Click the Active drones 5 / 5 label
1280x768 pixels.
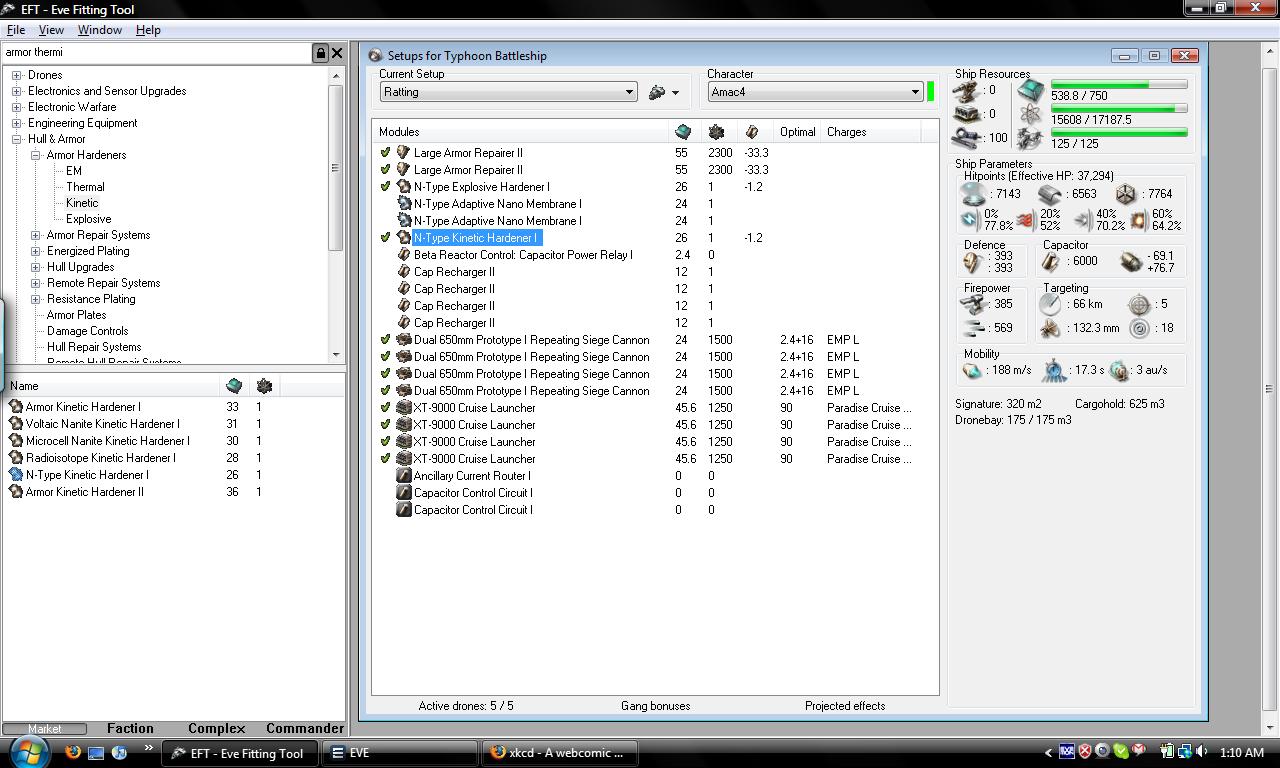(466, 706)
